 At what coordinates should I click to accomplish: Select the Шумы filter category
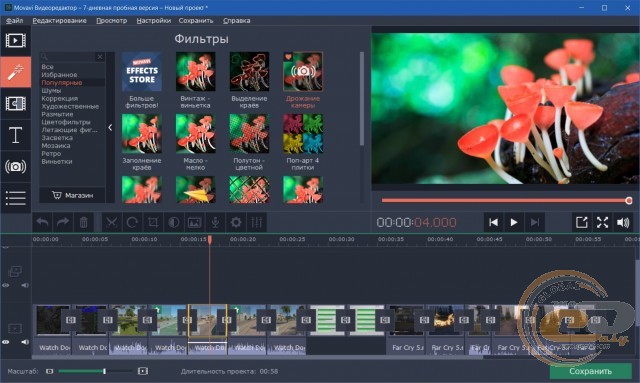[51, 91]
